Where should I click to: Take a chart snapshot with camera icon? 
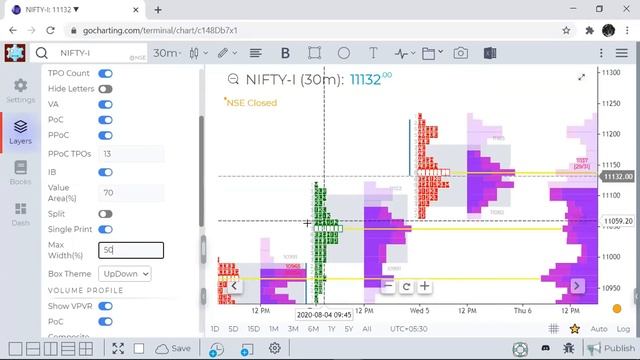click(460, 53)
